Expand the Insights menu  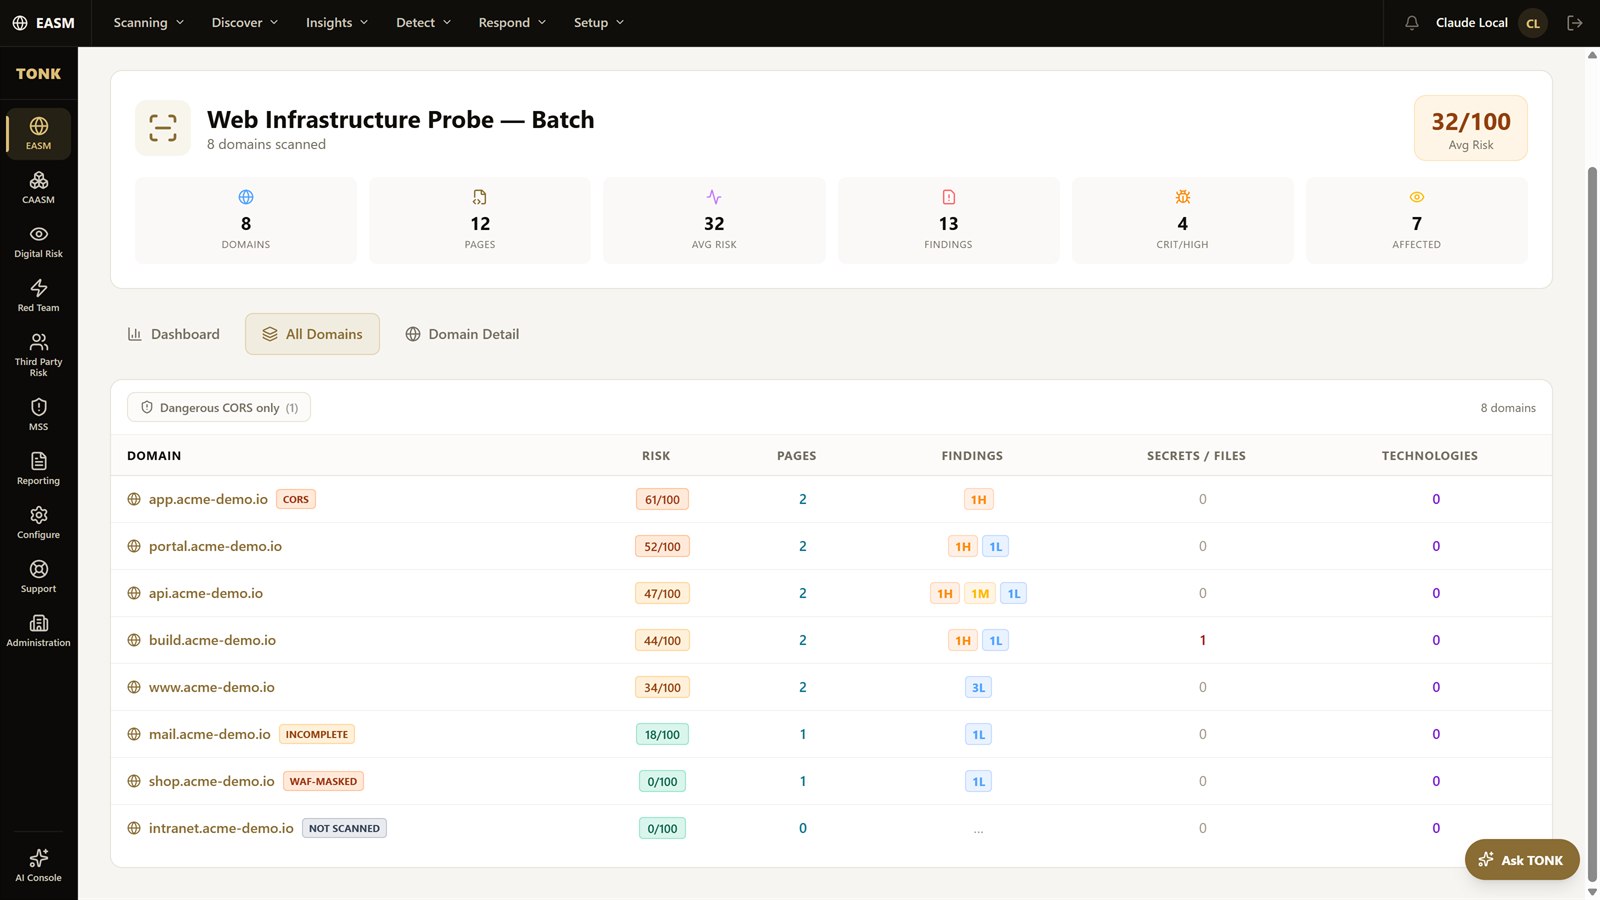coord(337,23)
